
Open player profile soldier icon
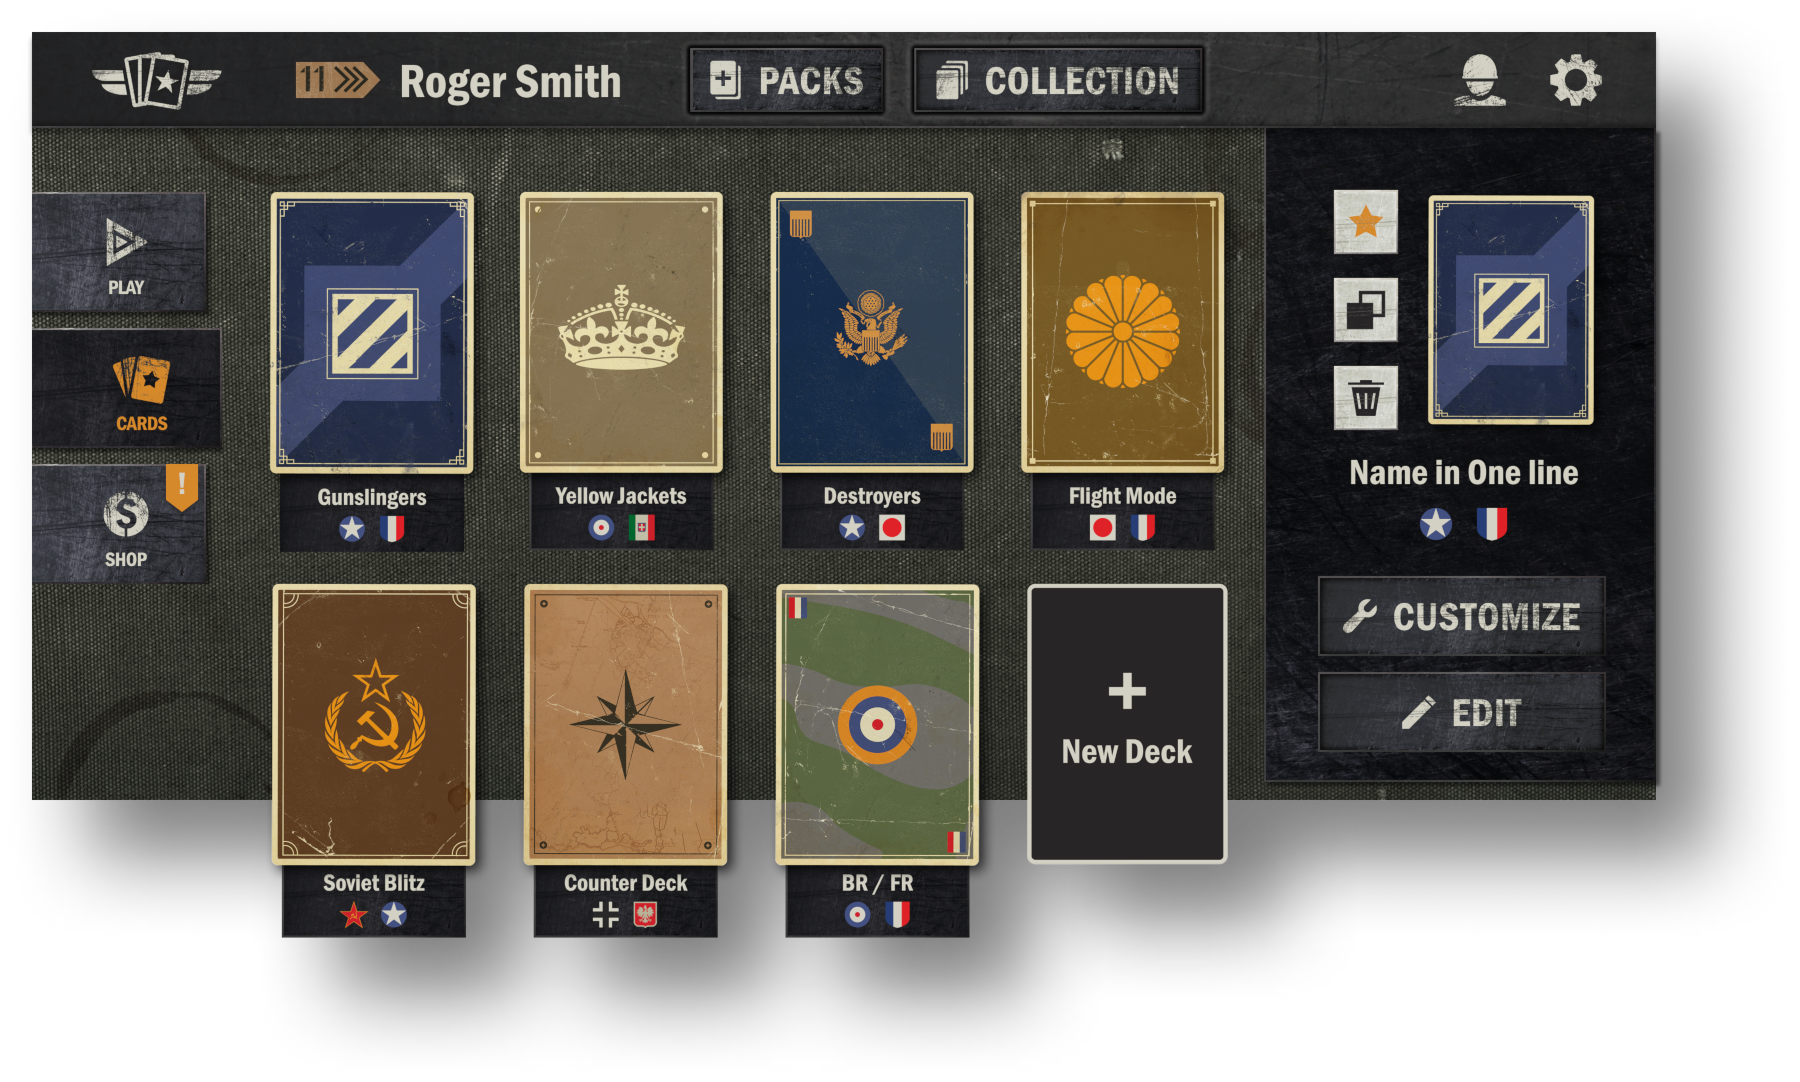pos(1480,80)
